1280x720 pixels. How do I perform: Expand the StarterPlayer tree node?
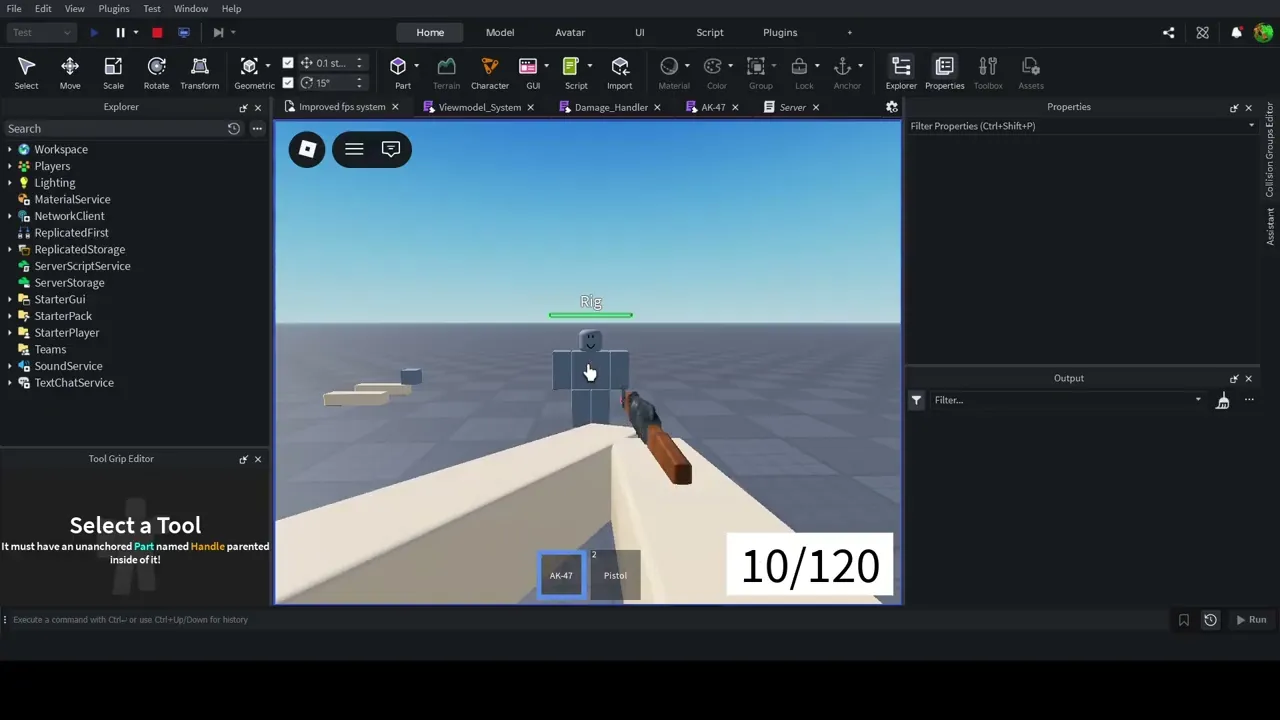[10, 333]
